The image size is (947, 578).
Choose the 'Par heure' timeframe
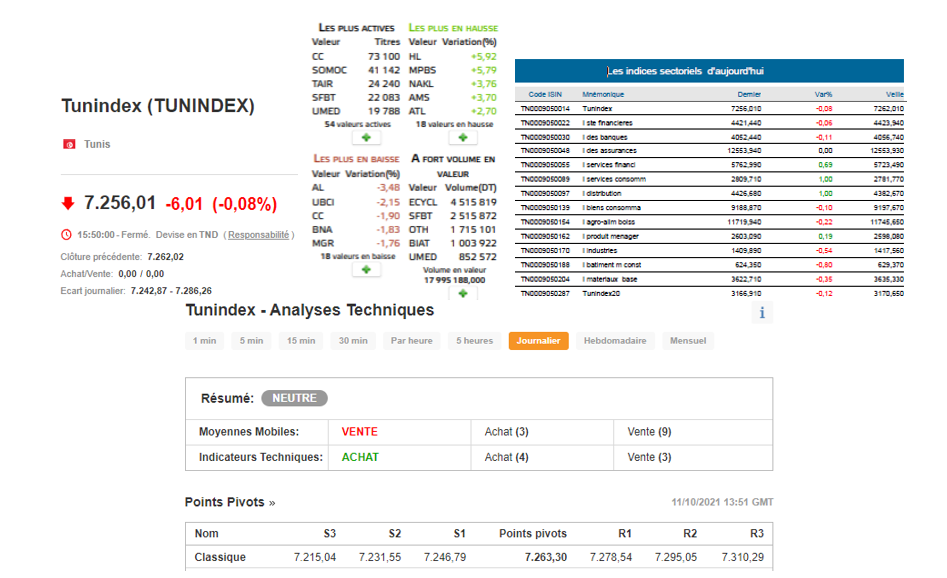point(411,341)
